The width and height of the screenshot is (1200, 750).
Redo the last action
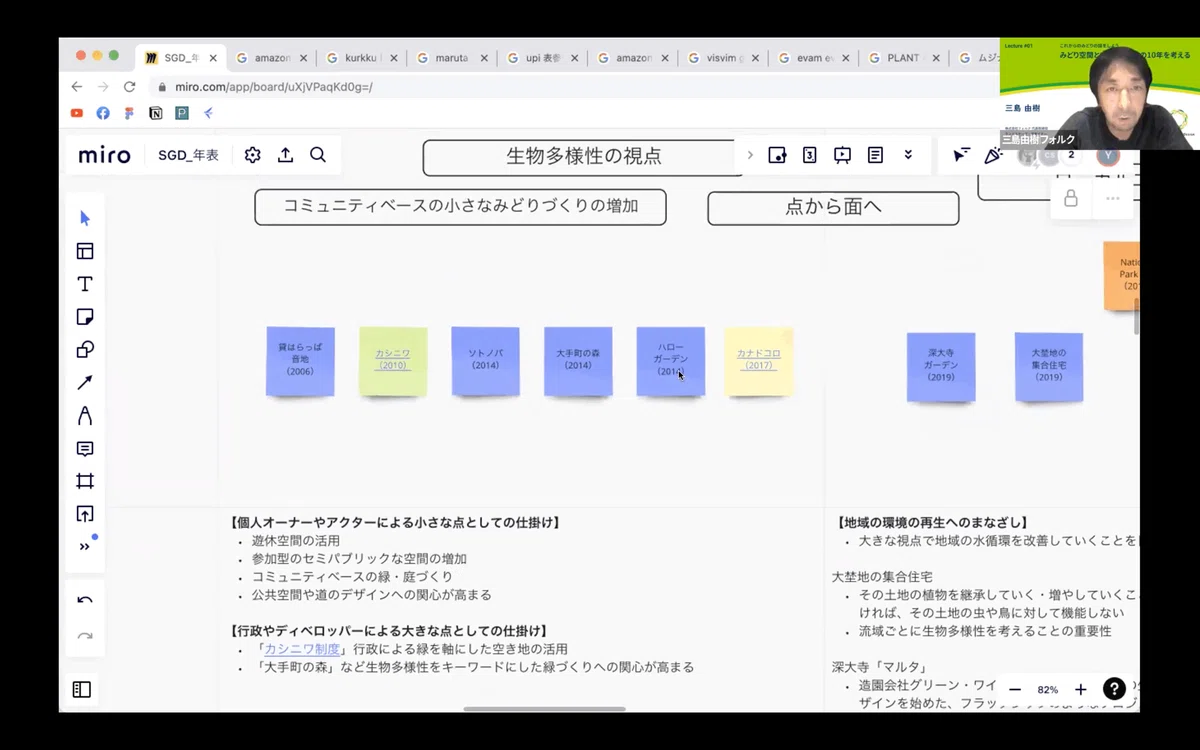coord(85,636)
